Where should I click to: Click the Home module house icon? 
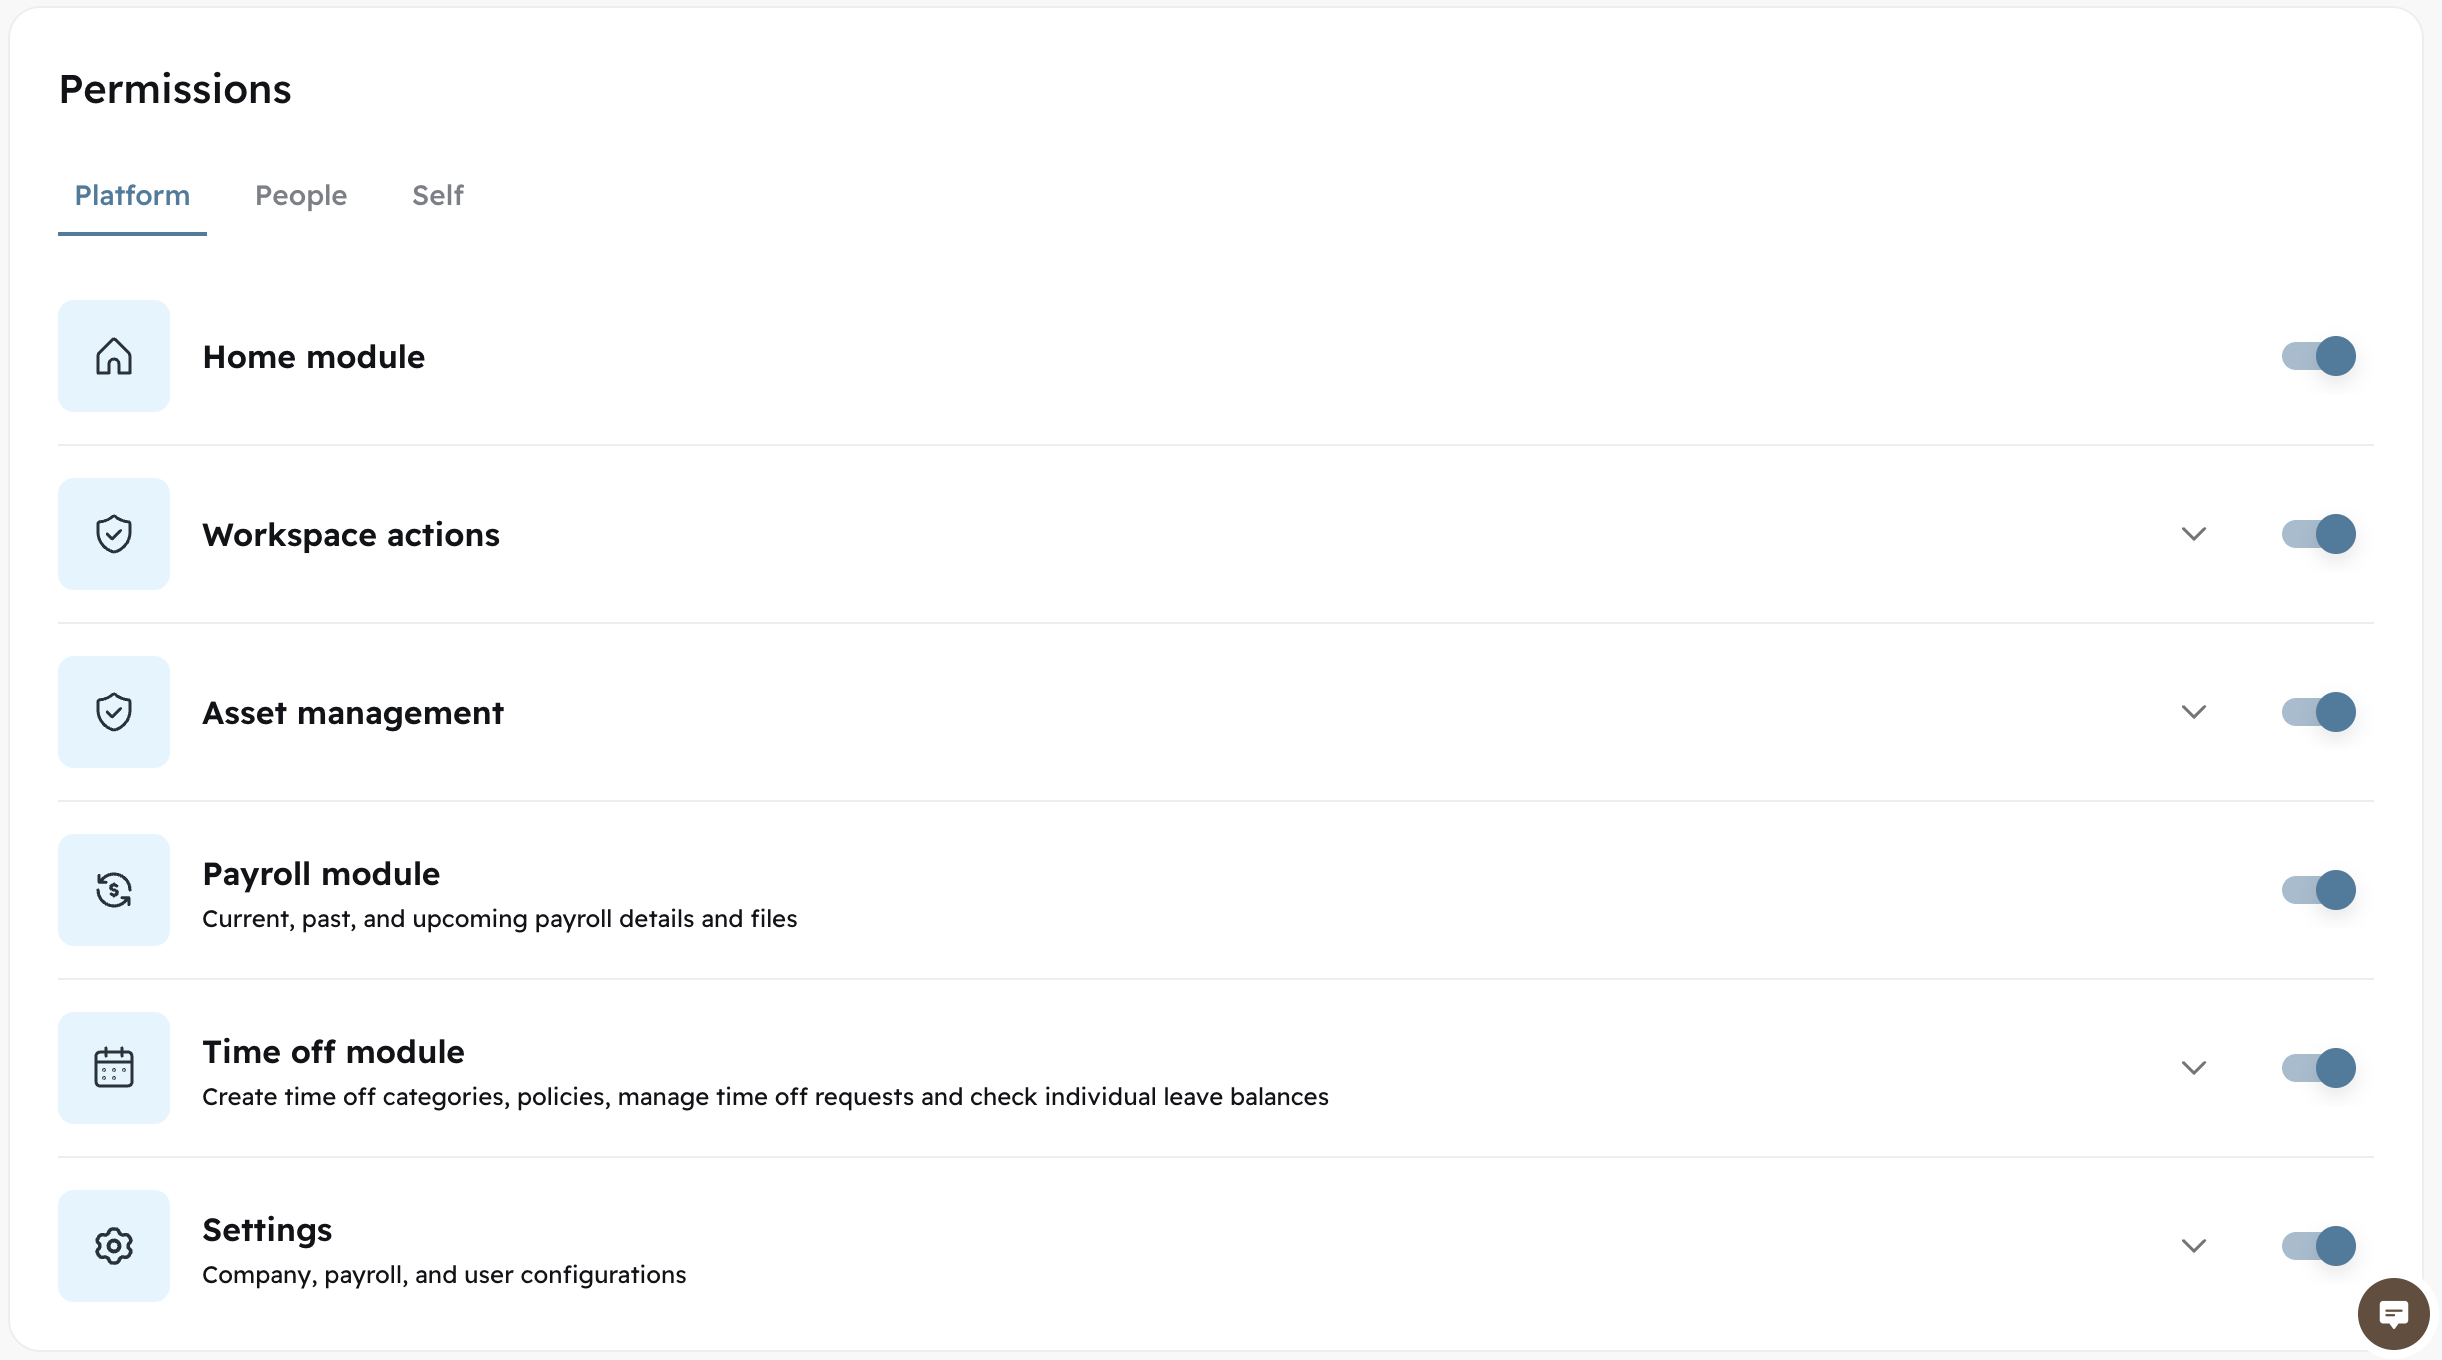(x=113, y=356)
